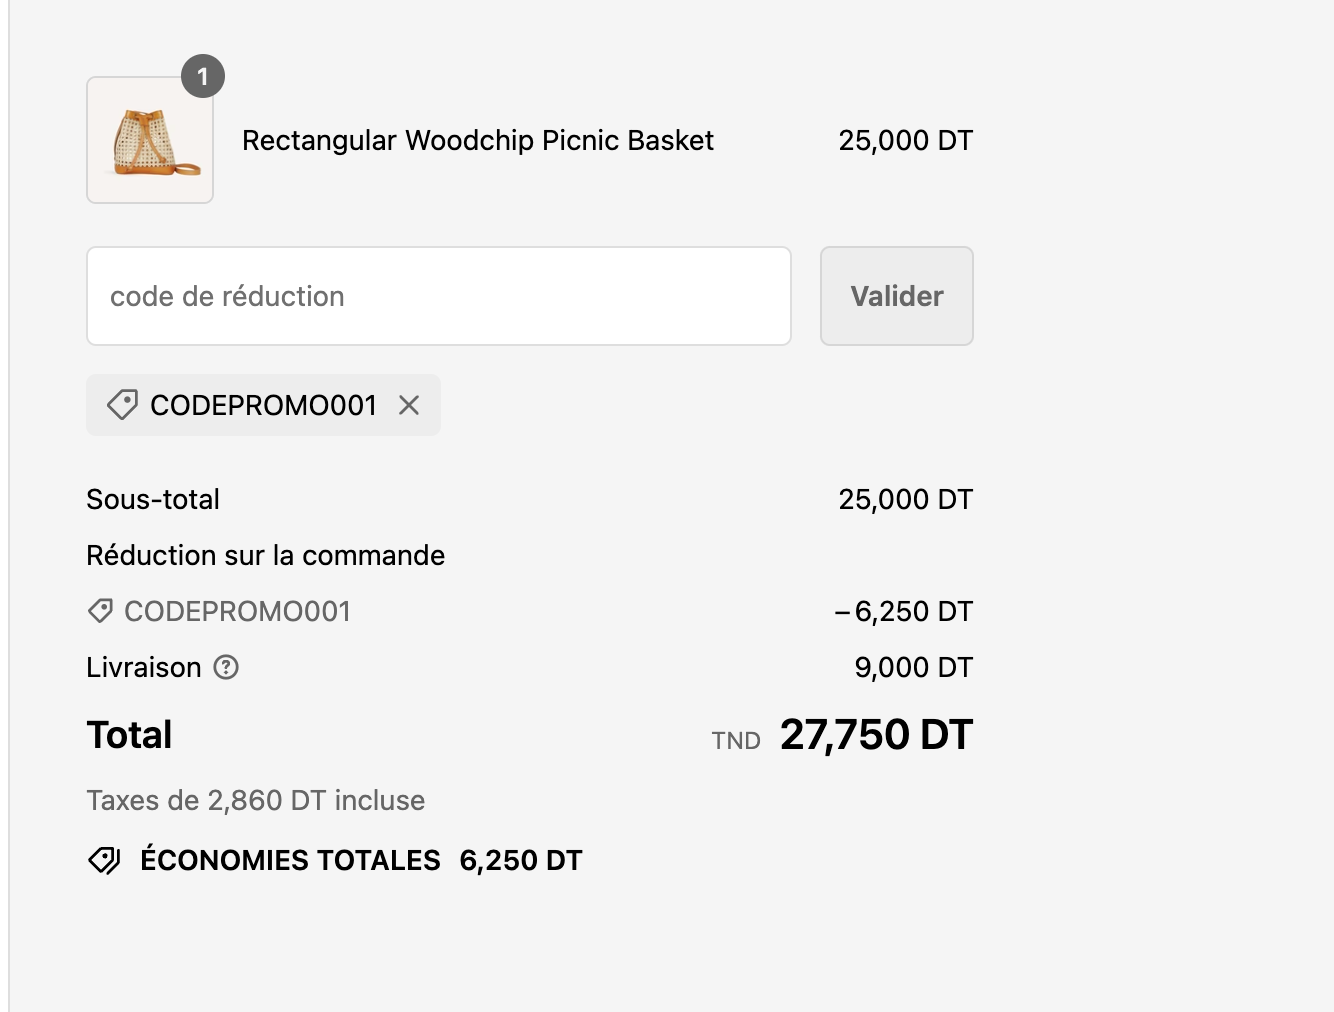
Task: Click the total amount 27,750 DT
Action: (876, 735)
